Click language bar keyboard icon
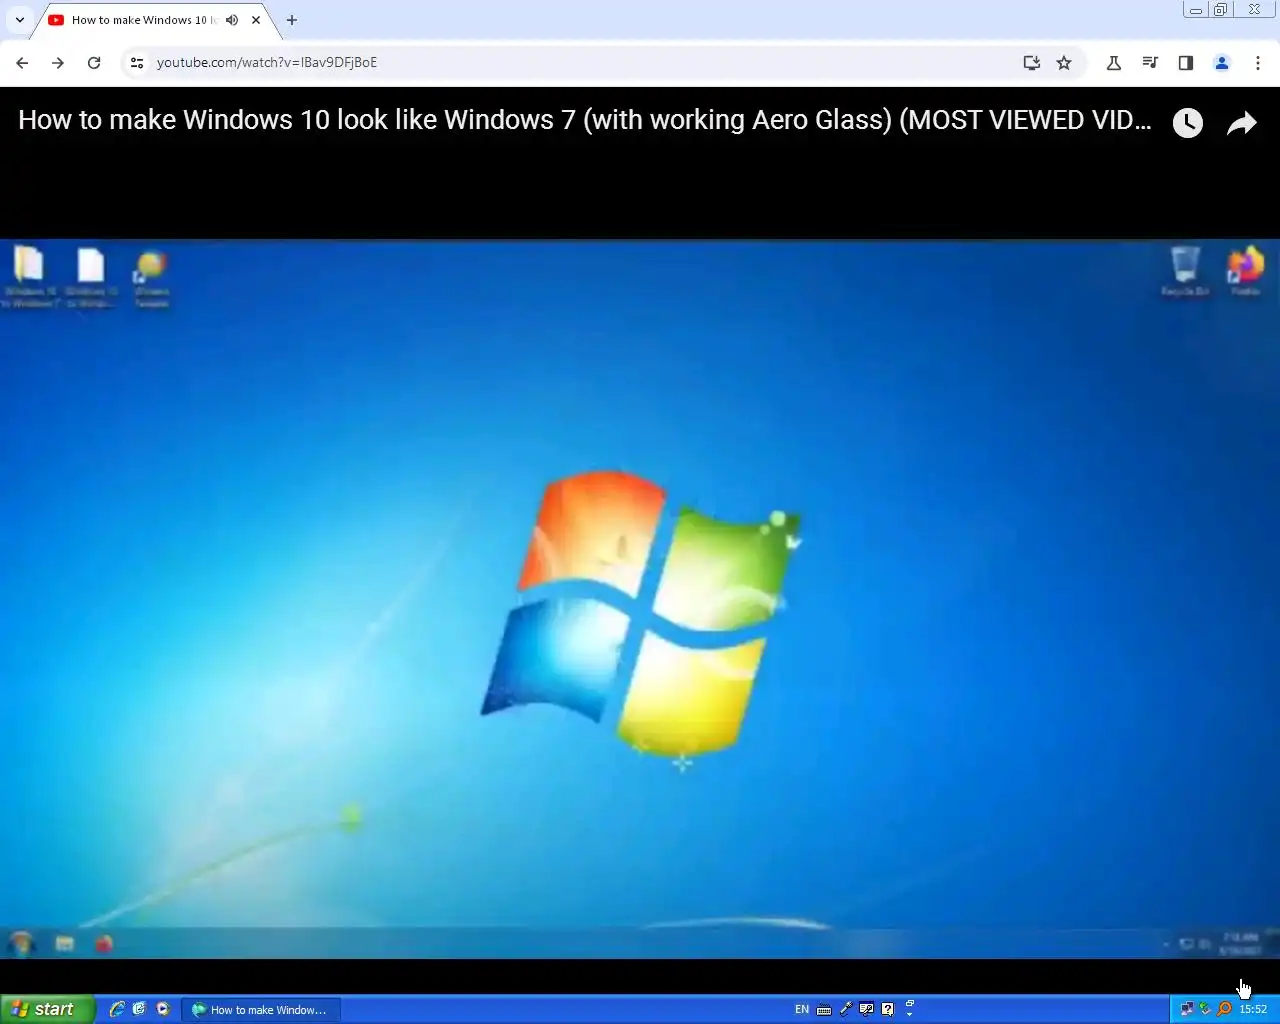1280x1024 pixels. (824, 1010)
